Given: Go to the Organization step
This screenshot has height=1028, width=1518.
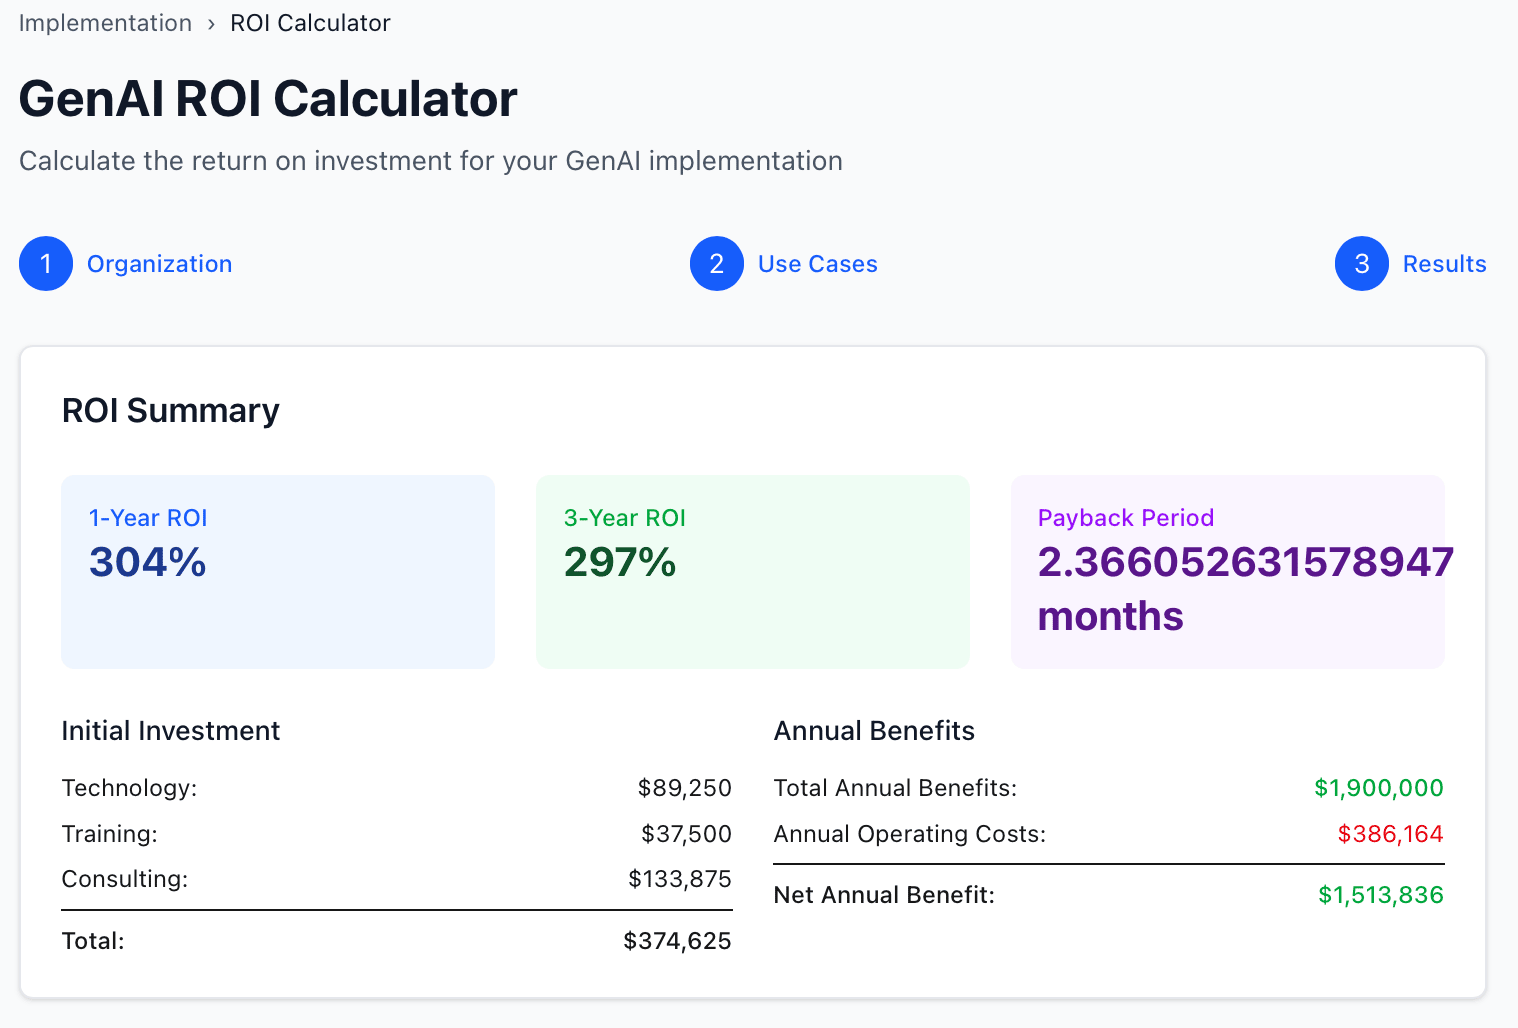Looking at the screenshot, I should (x=159, y=264).
